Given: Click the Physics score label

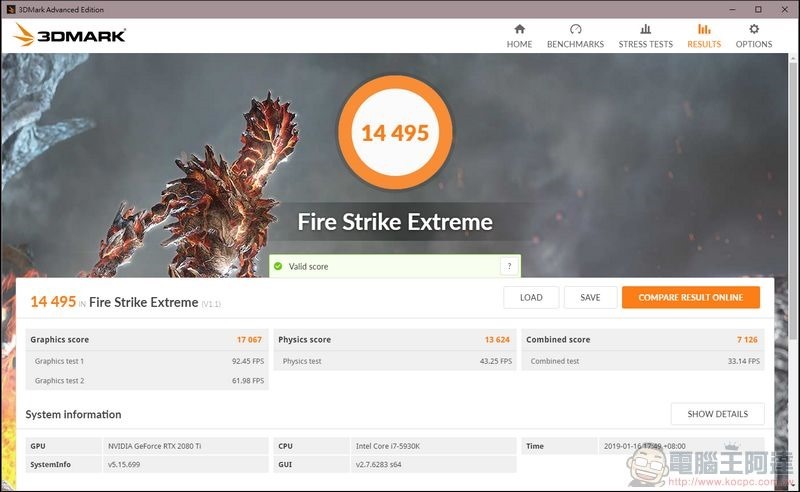Looking at the screenshot, I should pyautogui.click(x=305, y=339).
